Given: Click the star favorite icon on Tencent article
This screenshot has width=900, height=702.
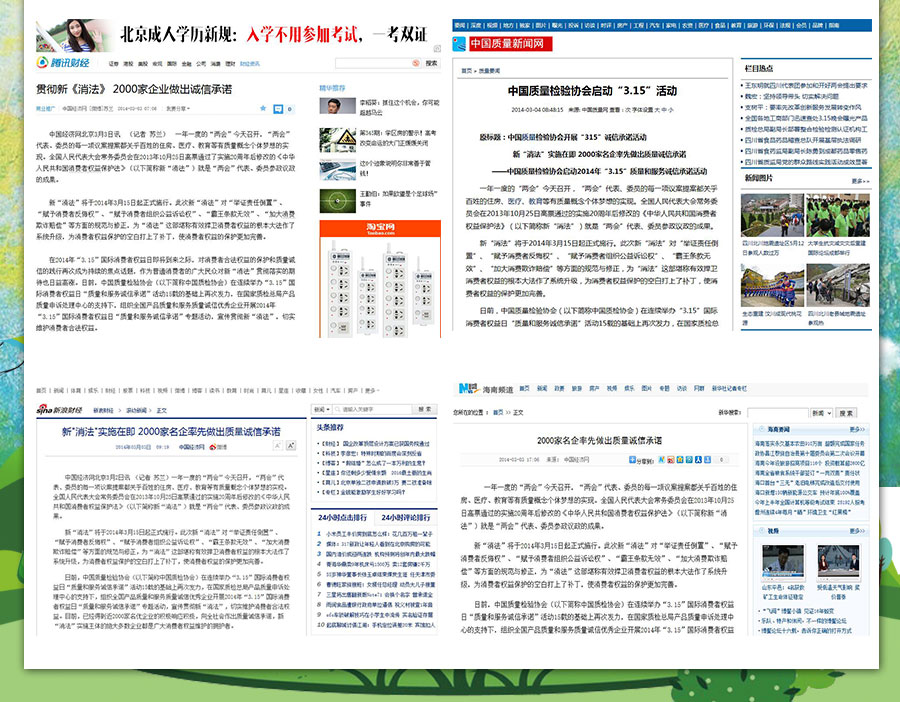Looking at the screenshot, I should pyautogui.click(x=263, y=108).
